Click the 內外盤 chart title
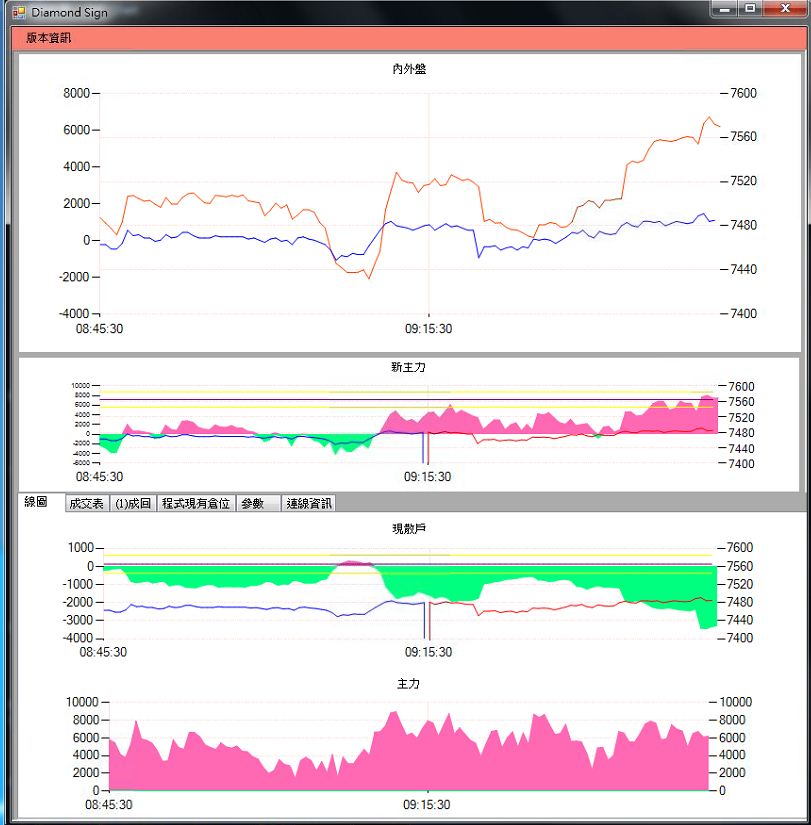The width and height of the screenshot is (811, 825). (409, 69)
